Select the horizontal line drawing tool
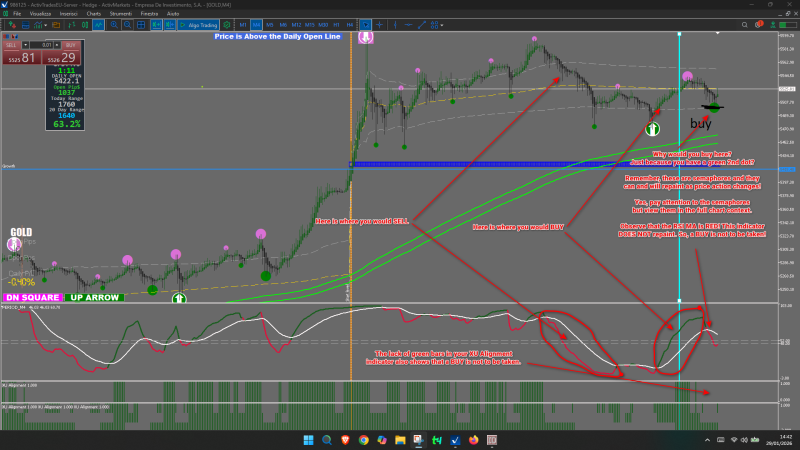 pyautogui.click(x=408, y=25)
